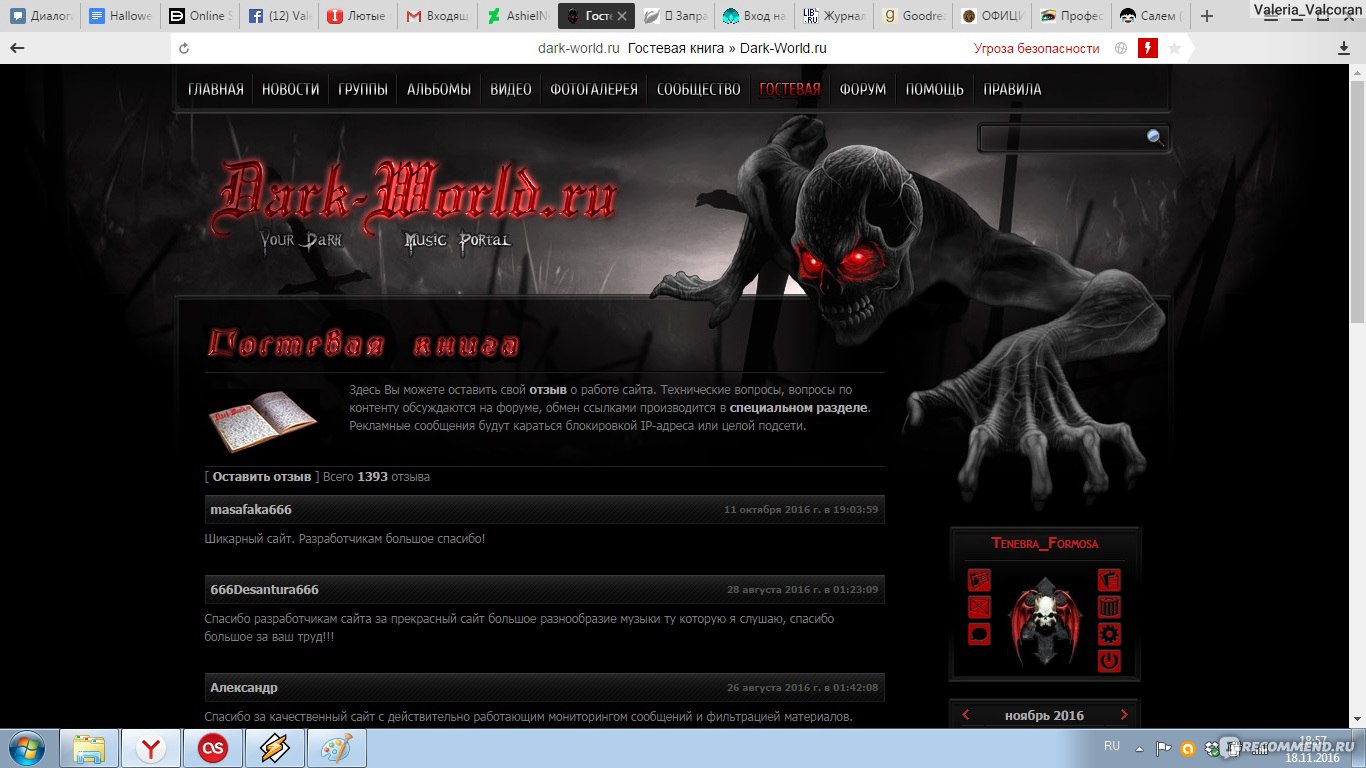The width and height of the screenshot is (1366, 768).
Task: Open the browser downloads arrow
Action: [x=1345, y=48]
